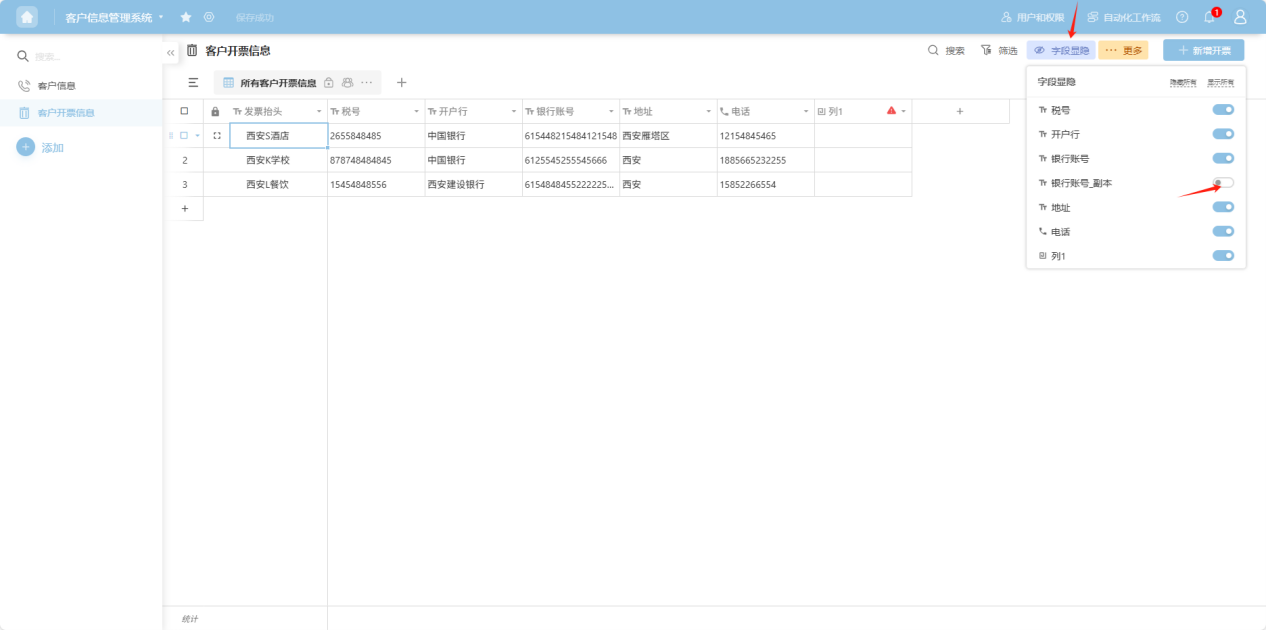Collapse the left sidebar with double chevron
Image resolution: width=1266 pixels, height=630 pixels.
pos(171,52)
